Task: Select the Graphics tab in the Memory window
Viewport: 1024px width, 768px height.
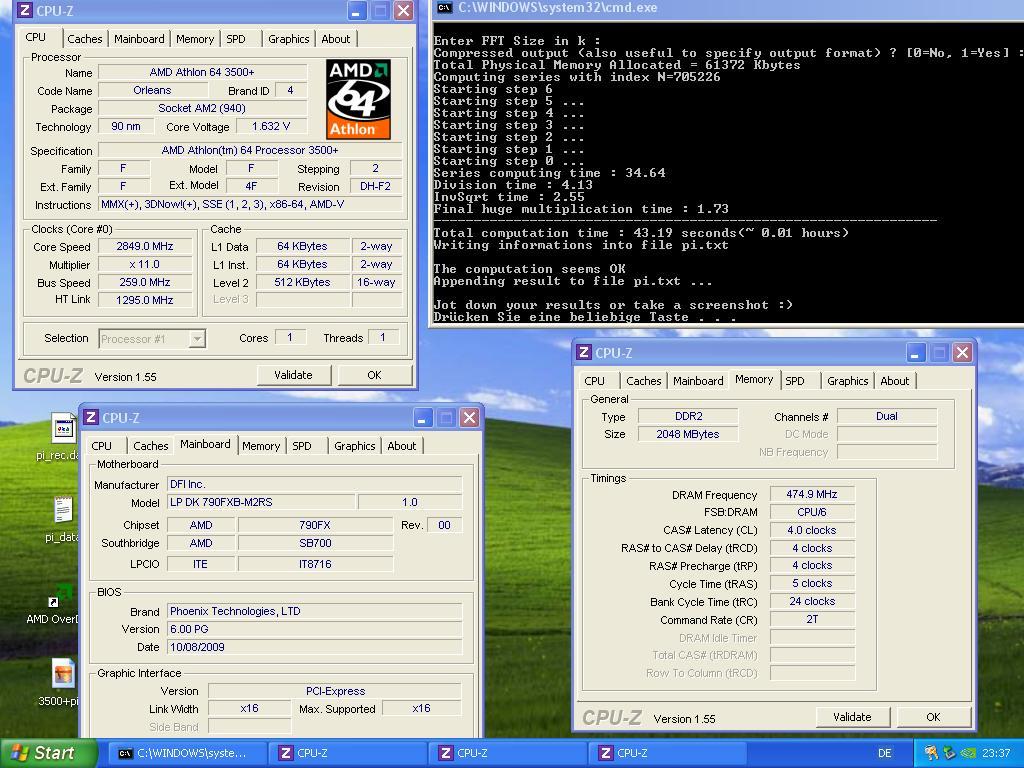Action: 848,381
